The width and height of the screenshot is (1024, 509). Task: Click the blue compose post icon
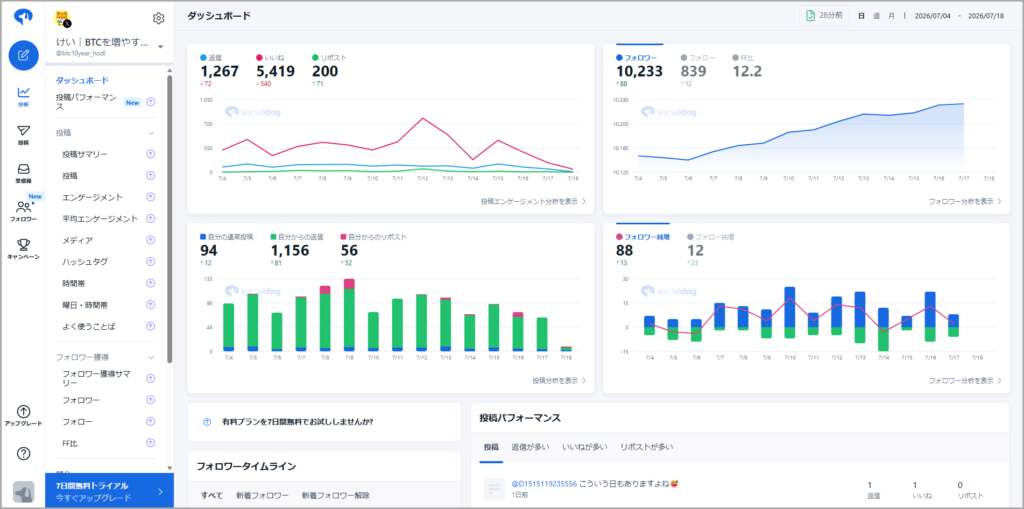[24, 55]
